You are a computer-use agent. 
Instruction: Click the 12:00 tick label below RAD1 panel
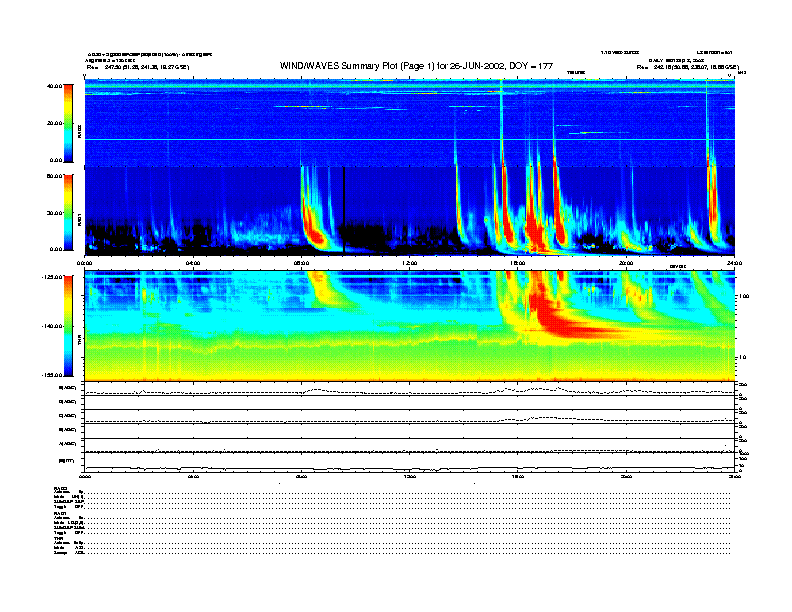[409, 264]
